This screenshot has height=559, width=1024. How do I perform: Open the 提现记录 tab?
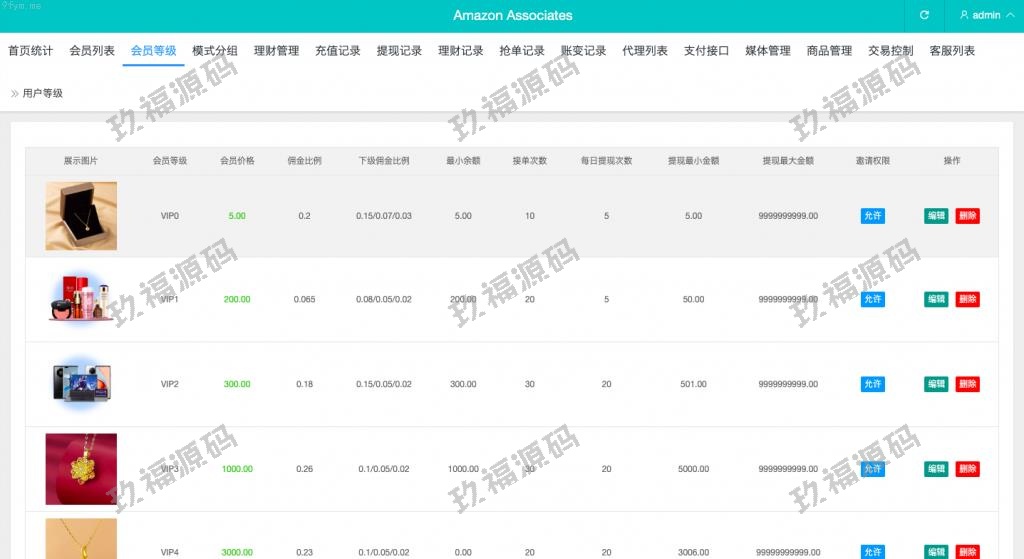point(399,51)
